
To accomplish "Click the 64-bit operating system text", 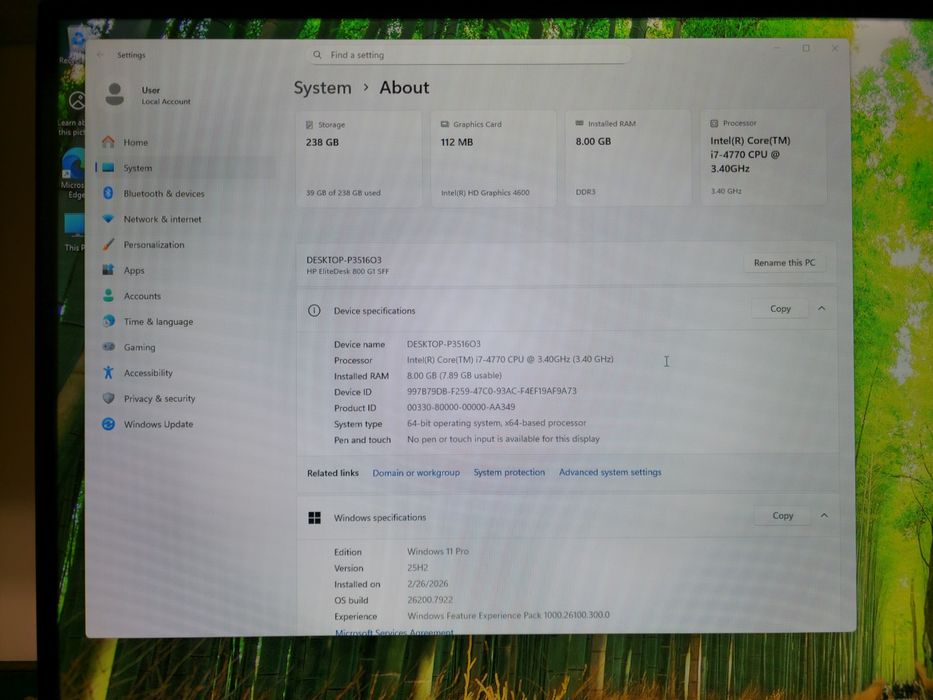I will tap(496, 423).
